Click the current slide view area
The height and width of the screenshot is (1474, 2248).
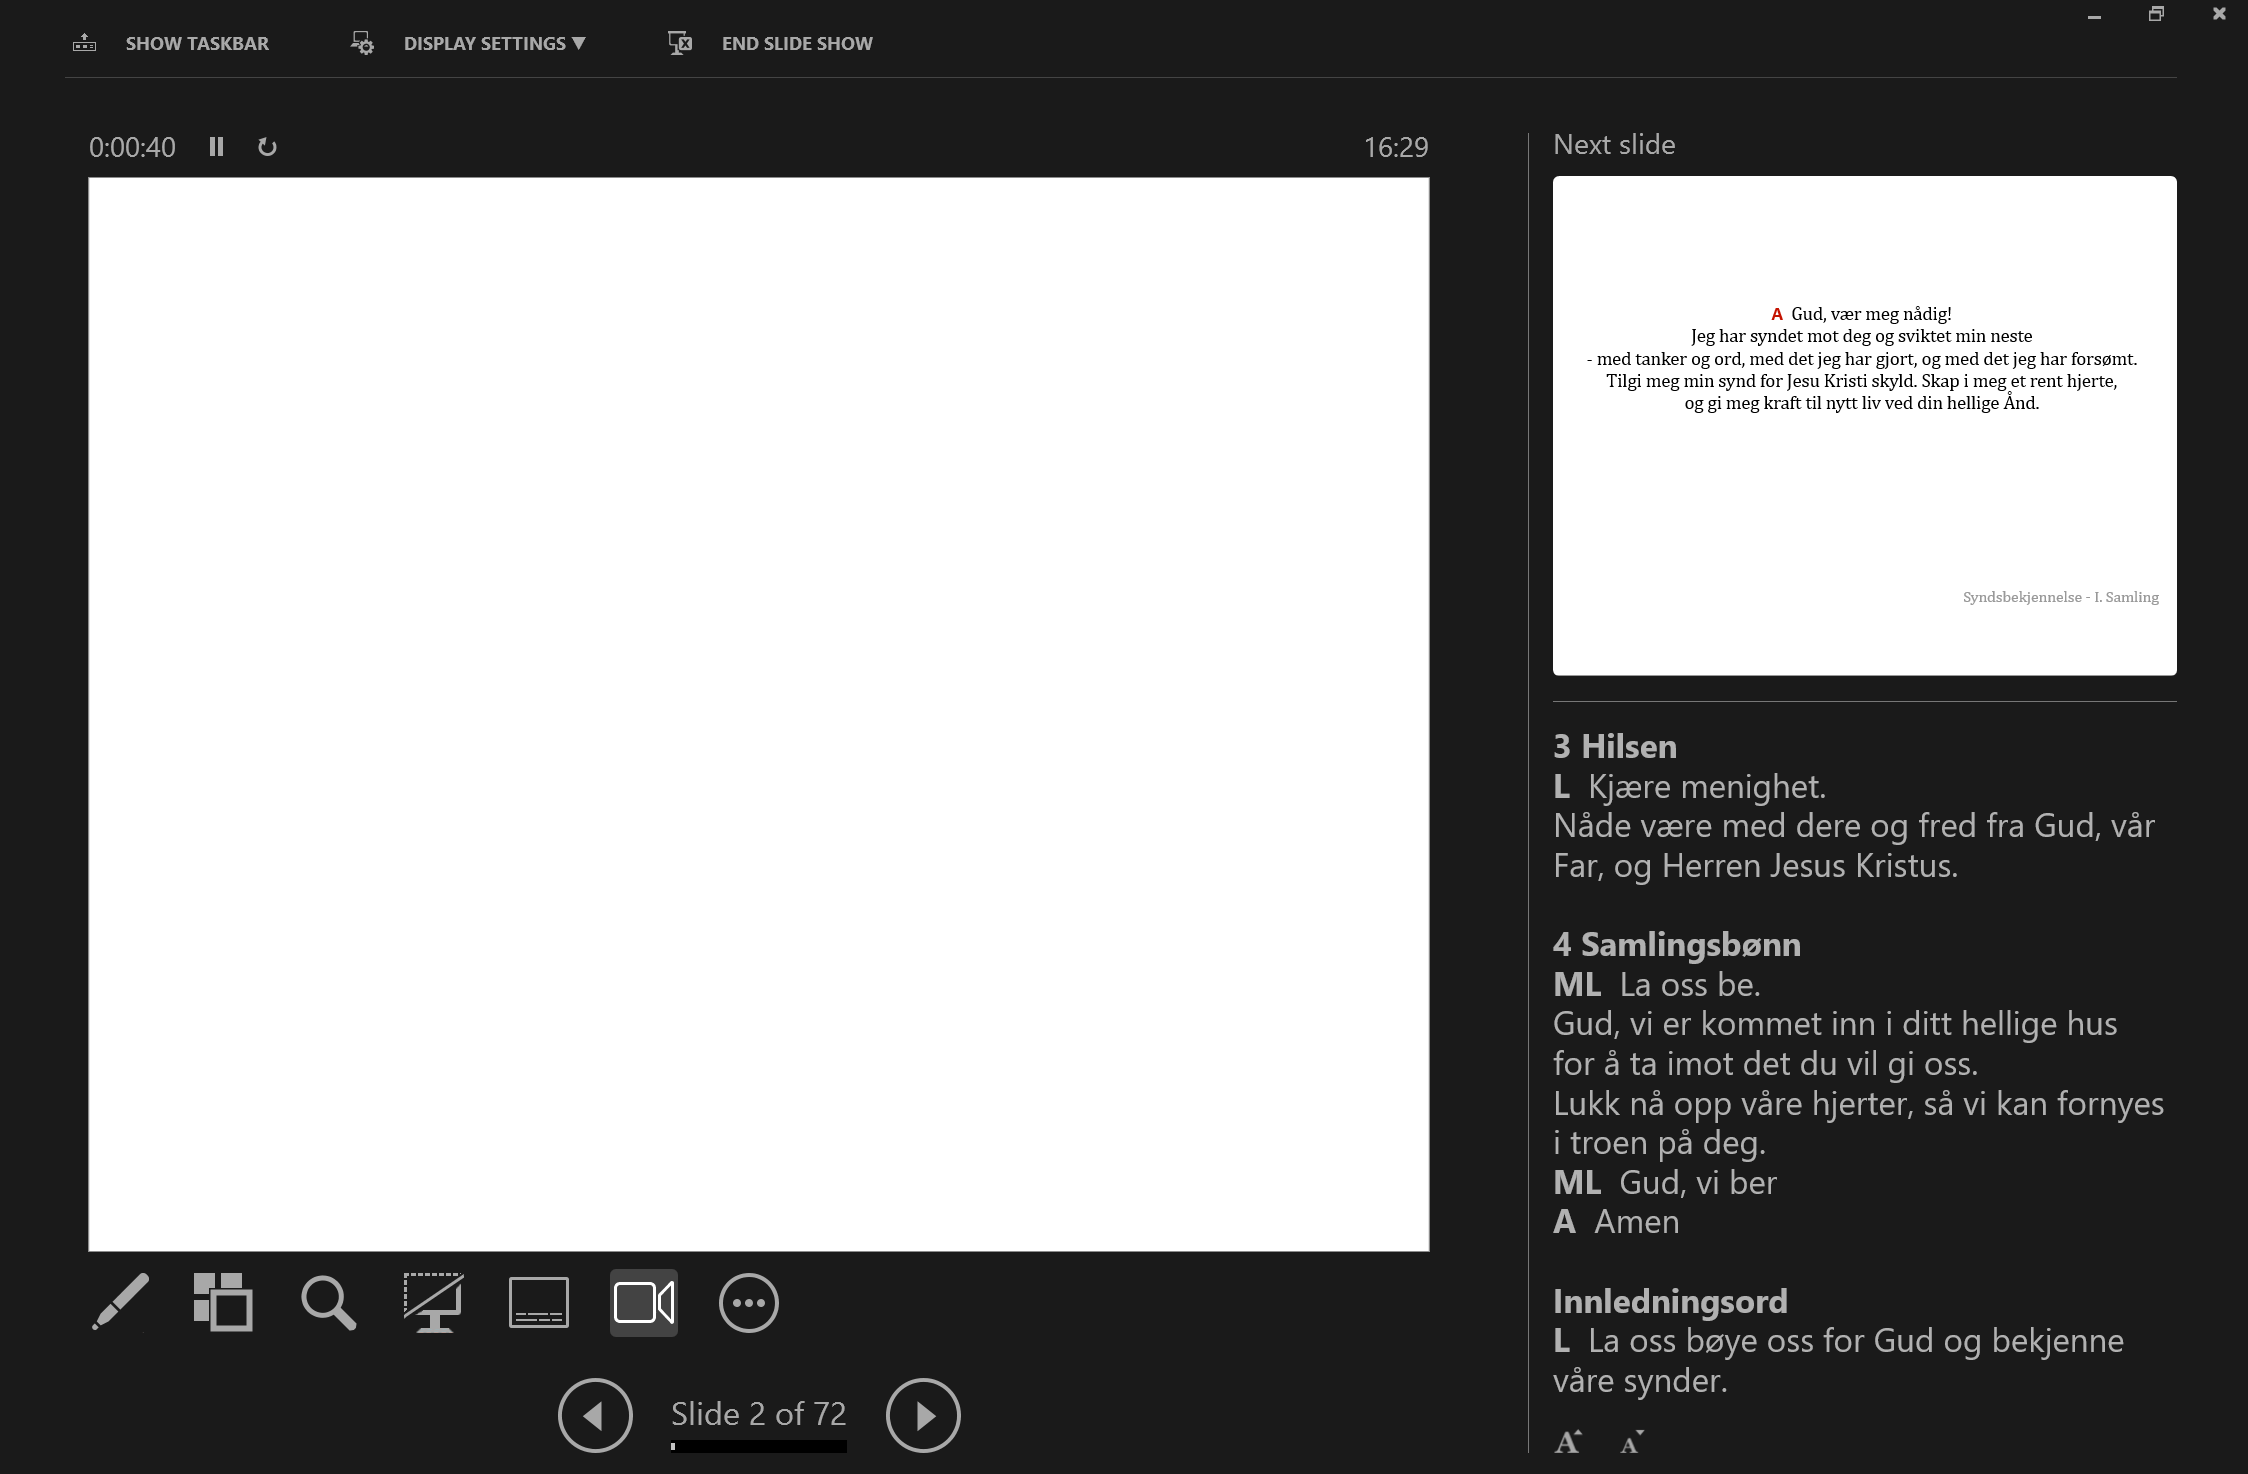coord(759,714)
